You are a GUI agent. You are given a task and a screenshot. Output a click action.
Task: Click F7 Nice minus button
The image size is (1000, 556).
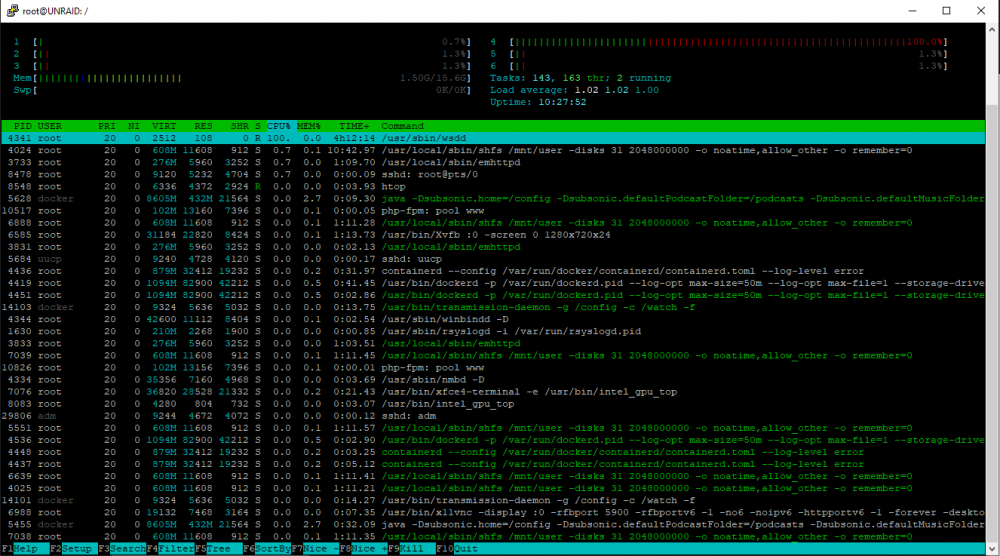coord(315,548)
